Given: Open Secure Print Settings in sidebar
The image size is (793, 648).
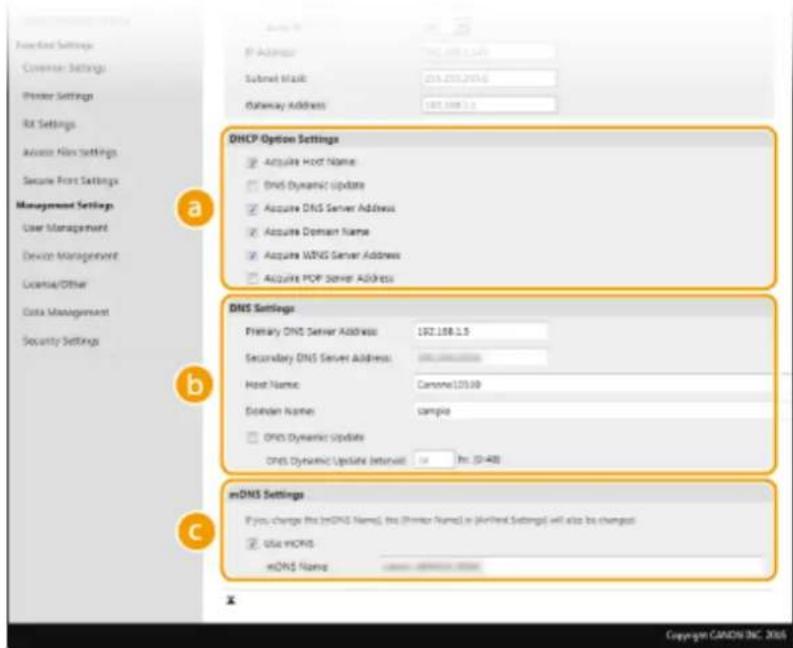Looking at the screenshot, I should (70, 181).
